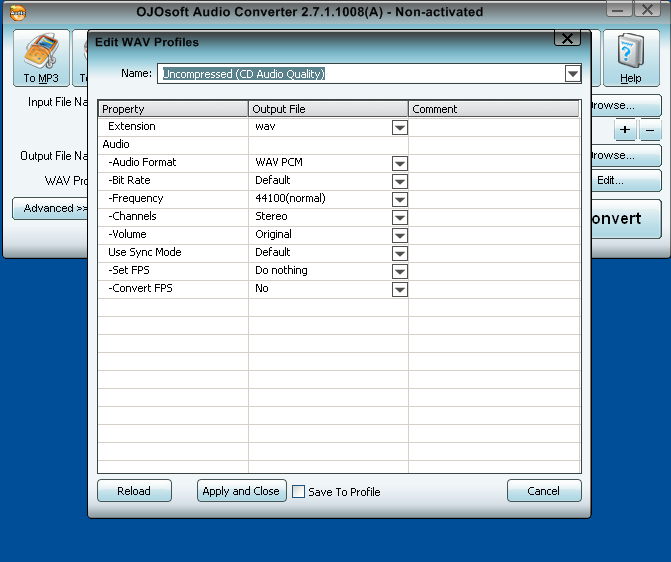Click the Property column header
671x562 pixels.
[x=173, y=109]
